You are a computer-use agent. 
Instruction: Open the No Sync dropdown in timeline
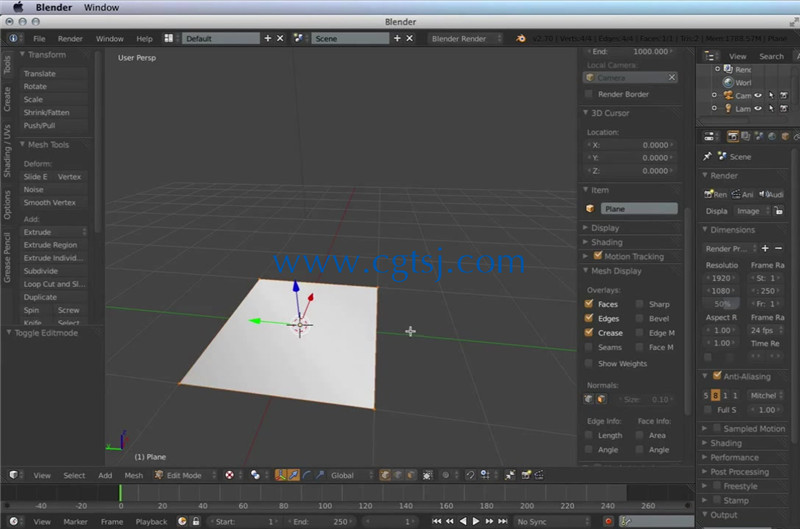coord(553,521)
